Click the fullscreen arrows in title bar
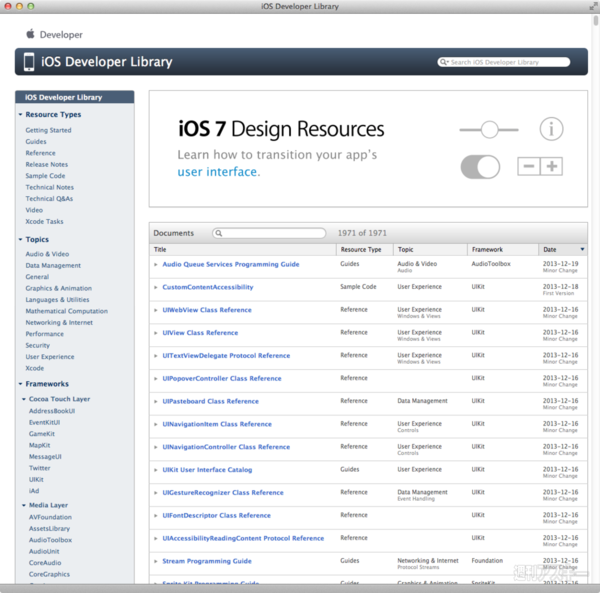Image resolution: width=600 pixels, height=593 pixels. click(x=593, y=6)
